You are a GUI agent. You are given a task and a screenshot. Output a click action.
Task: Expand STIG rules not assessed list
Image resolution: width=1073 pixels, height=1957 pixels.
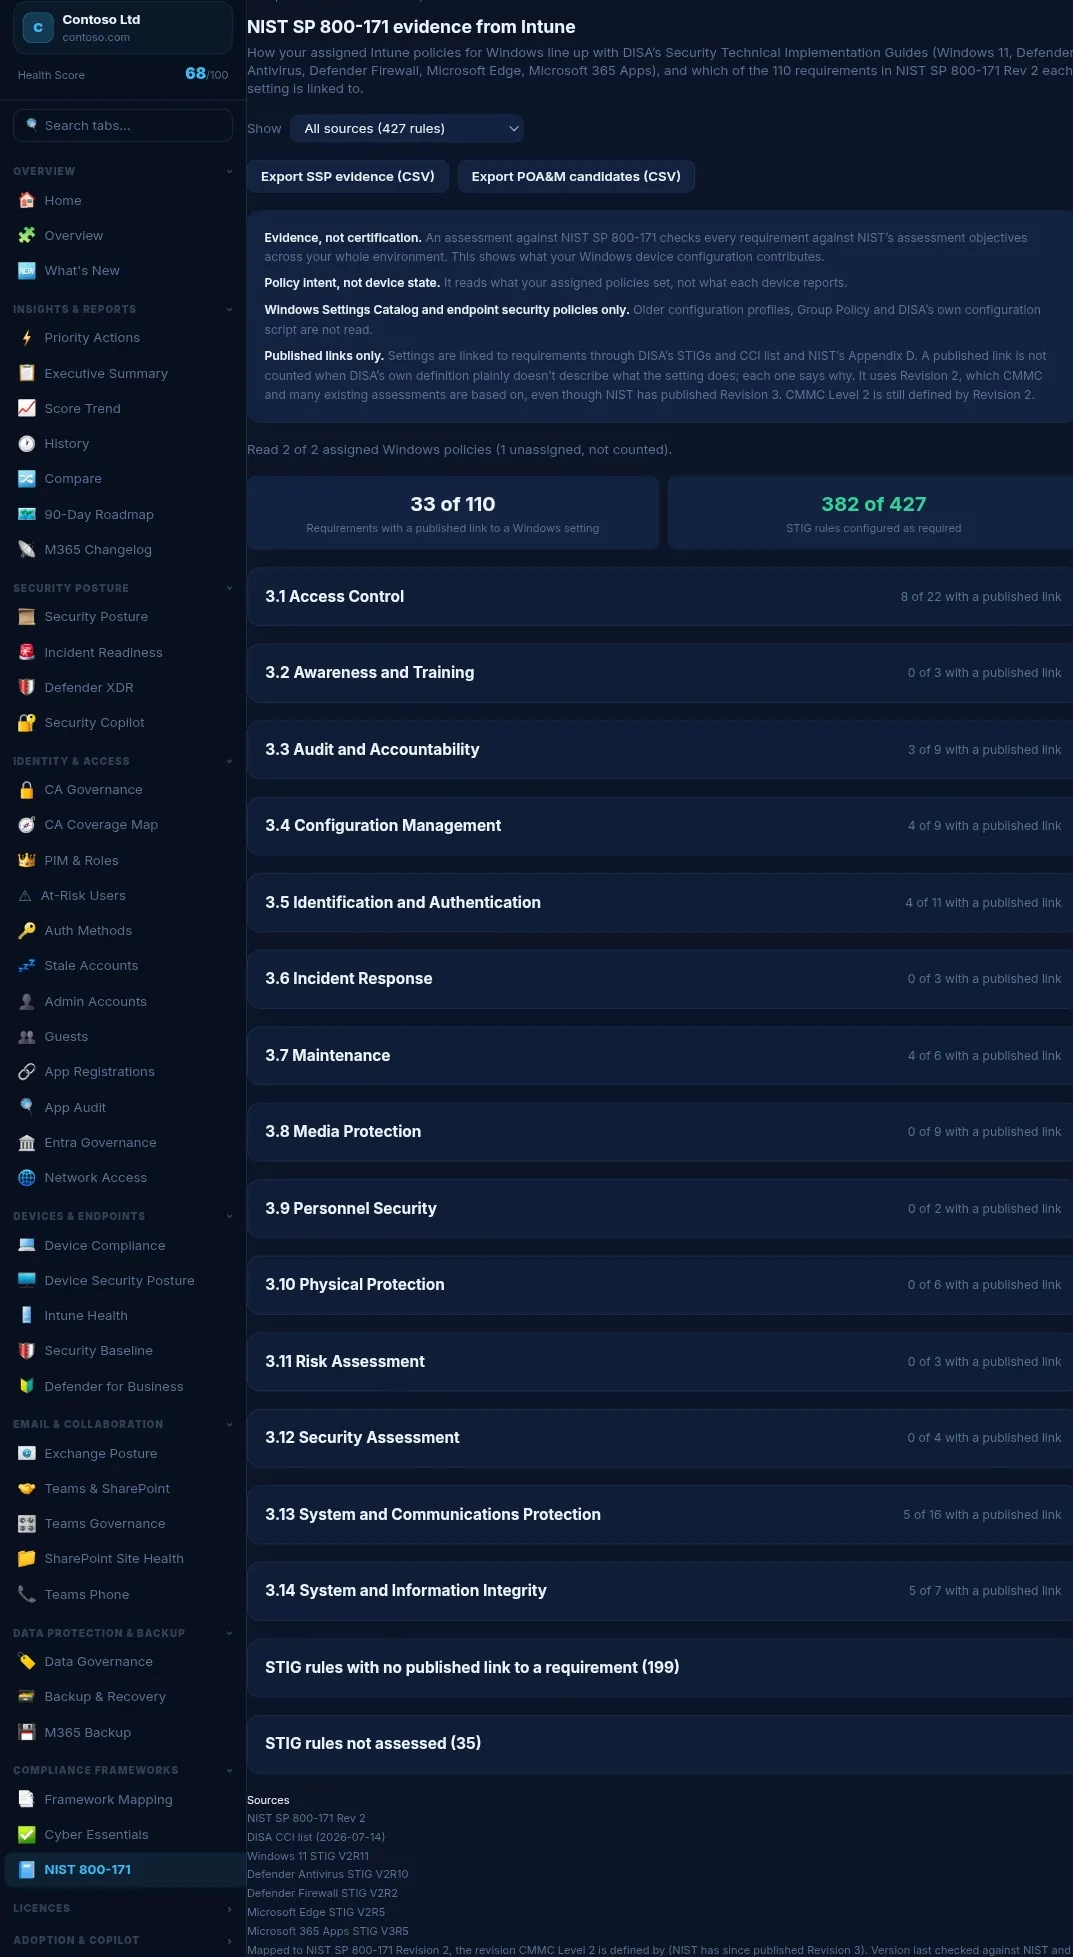(660, 1744)
